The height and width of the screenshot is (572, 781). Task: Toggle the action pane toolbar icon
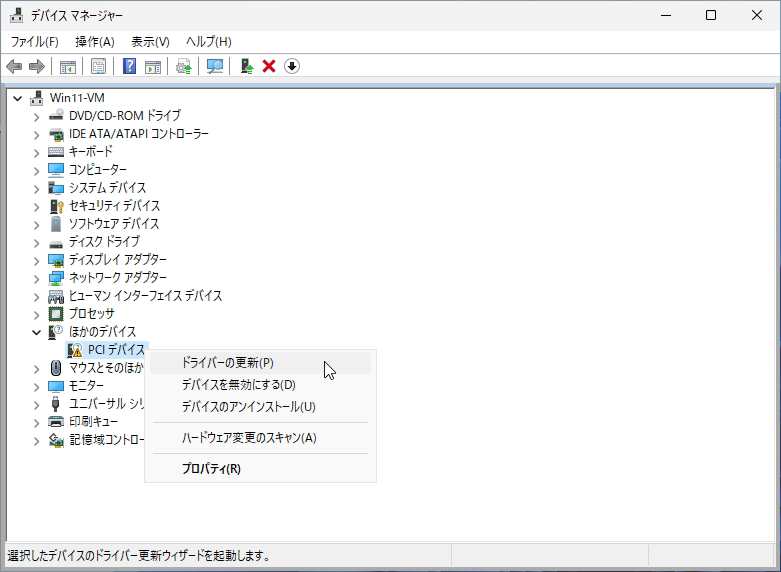pyautogui.click(x=153, y=66)
